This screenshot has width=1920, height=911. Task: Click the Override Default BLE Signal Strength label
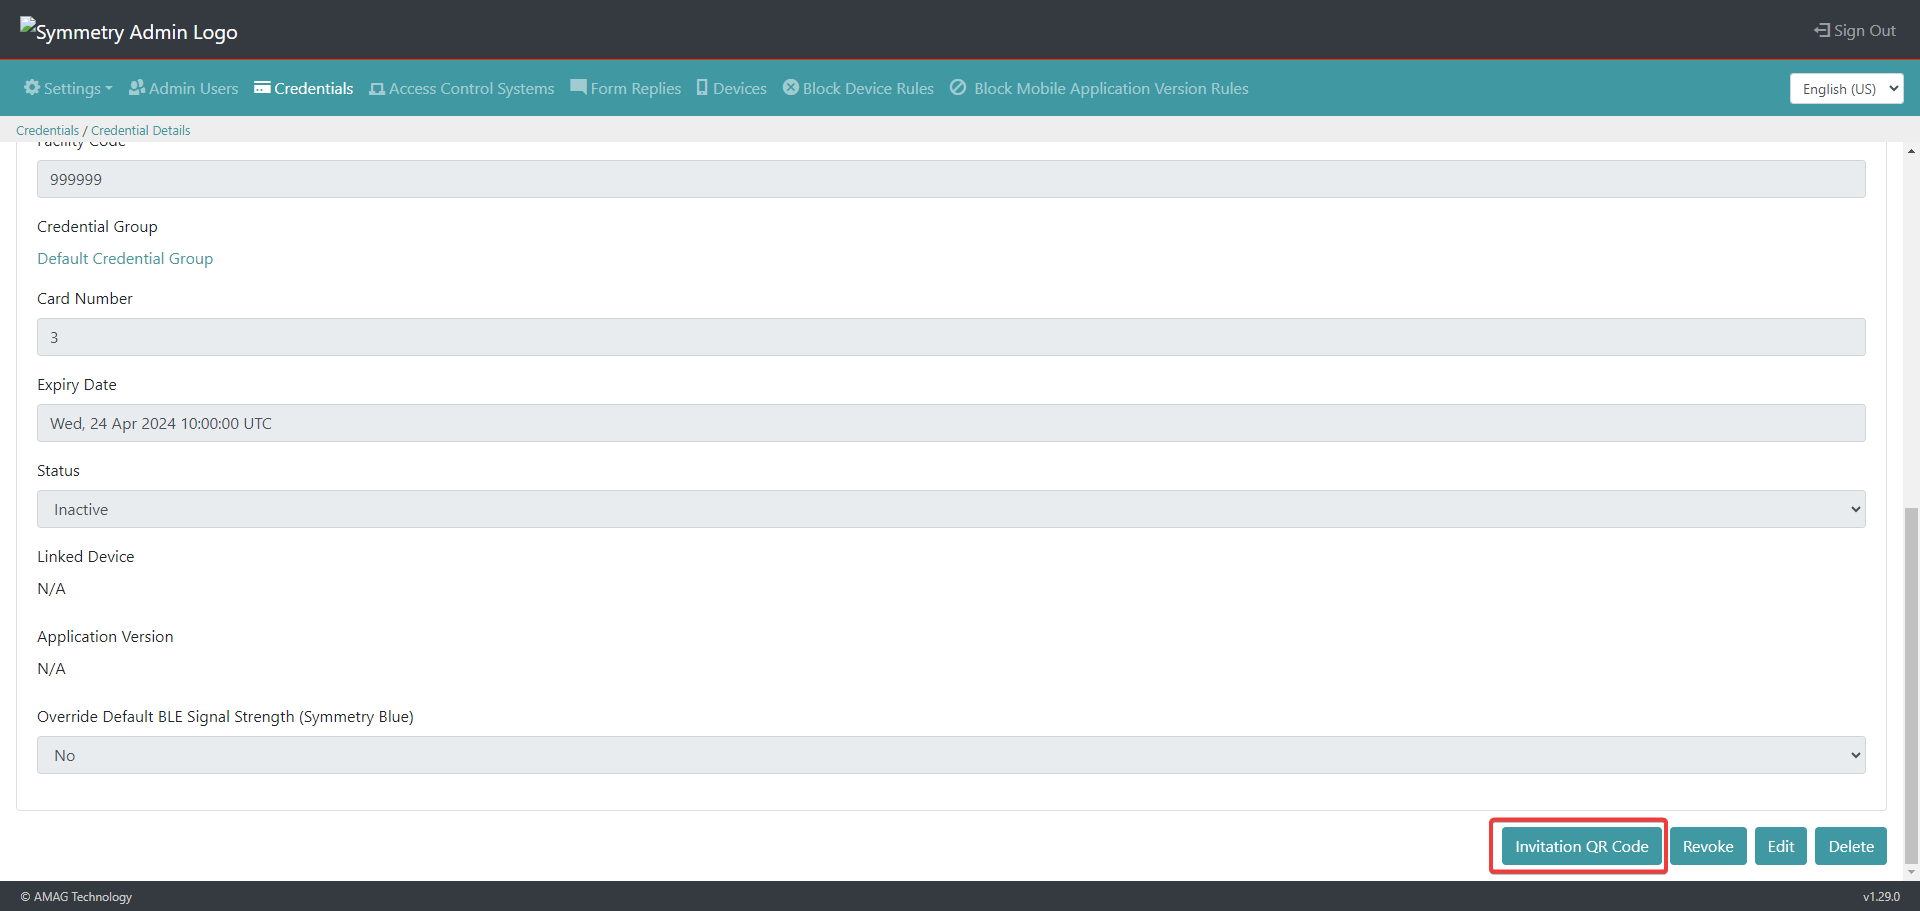(225, 716)
